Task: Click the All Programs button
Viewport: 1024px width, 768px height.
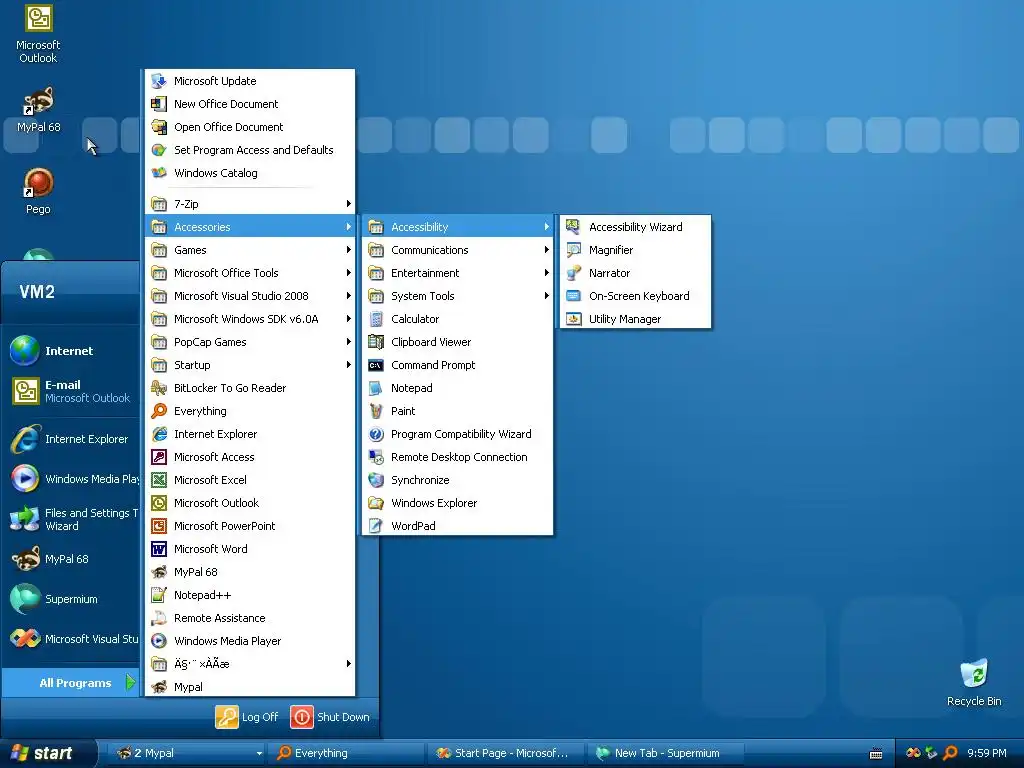Action: coord(71,683)
